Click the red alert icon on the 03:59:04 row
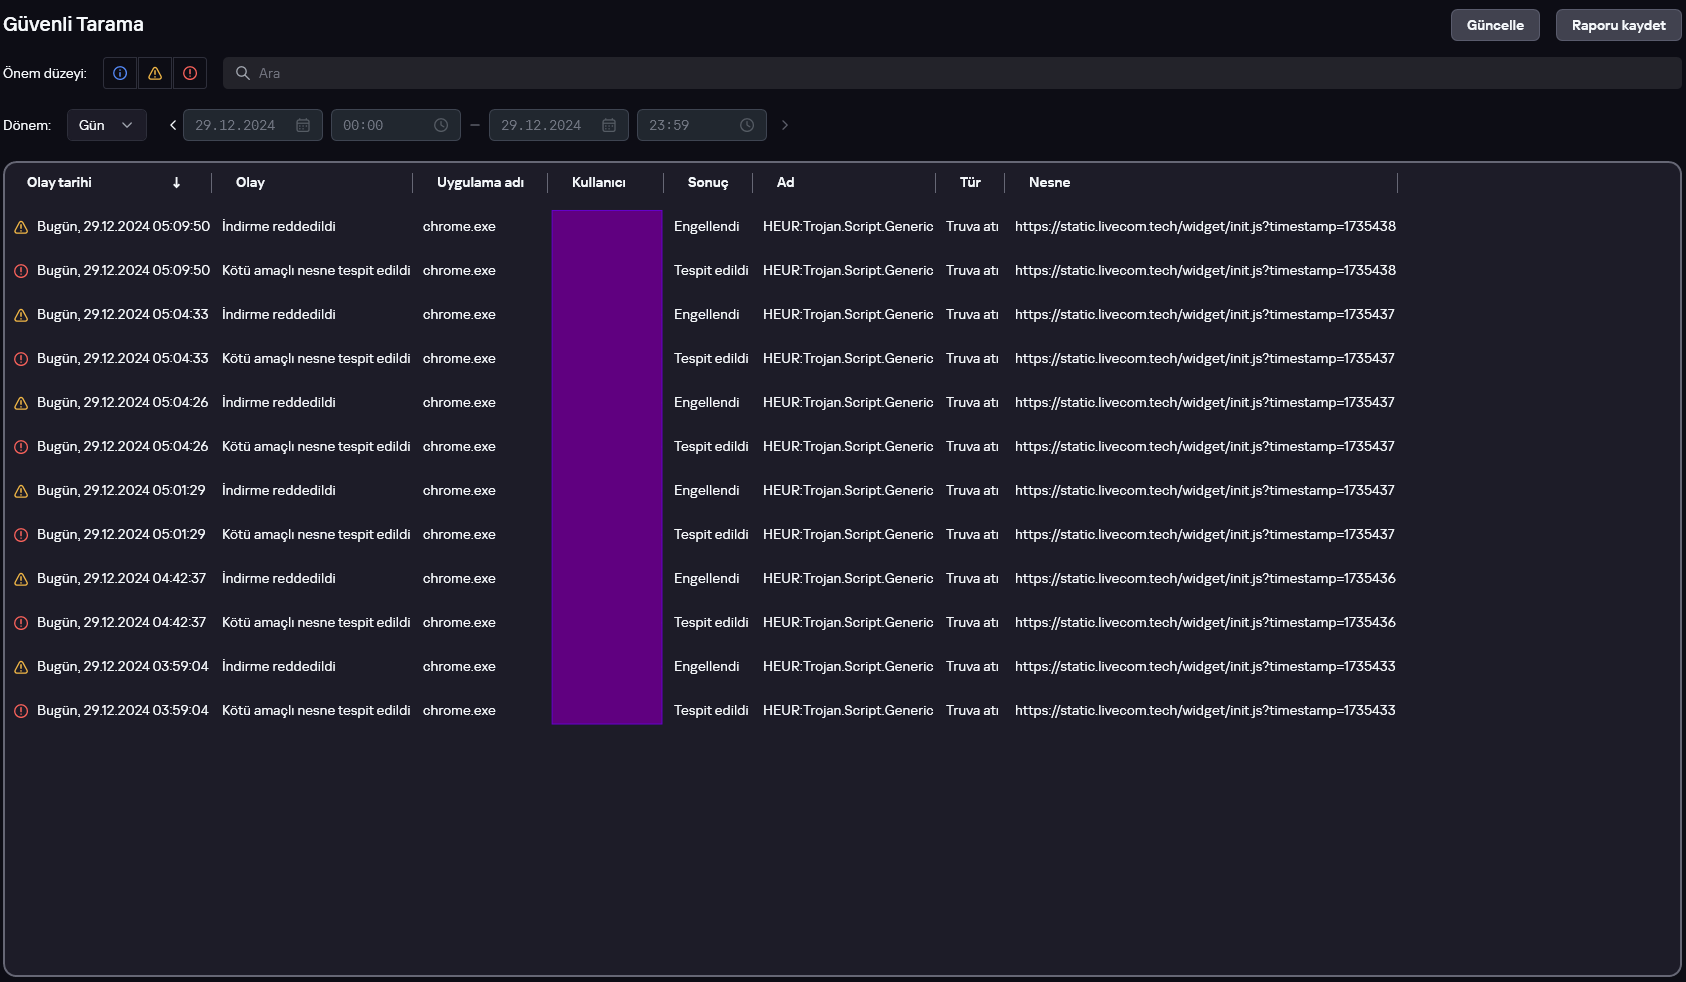1686x982 pixels. tap(21, 711)
